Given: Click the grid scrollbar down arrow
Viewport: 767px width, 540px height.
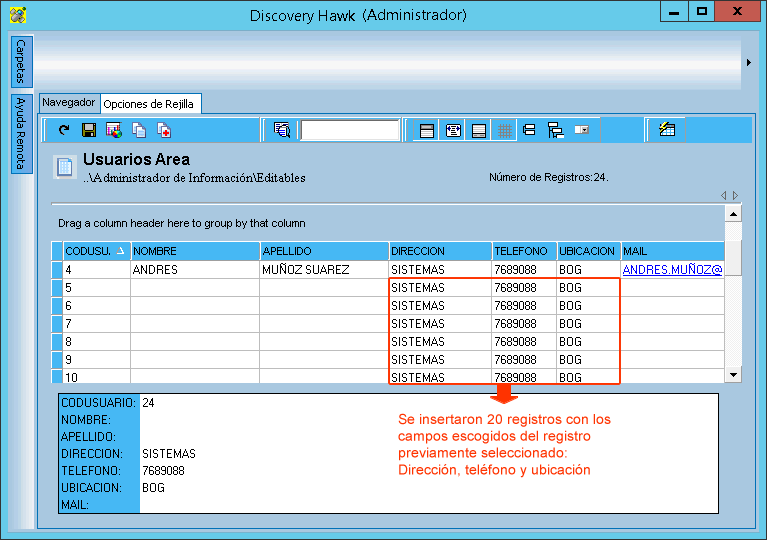Looking at the screenshot, I should click(x=733, y=375).
